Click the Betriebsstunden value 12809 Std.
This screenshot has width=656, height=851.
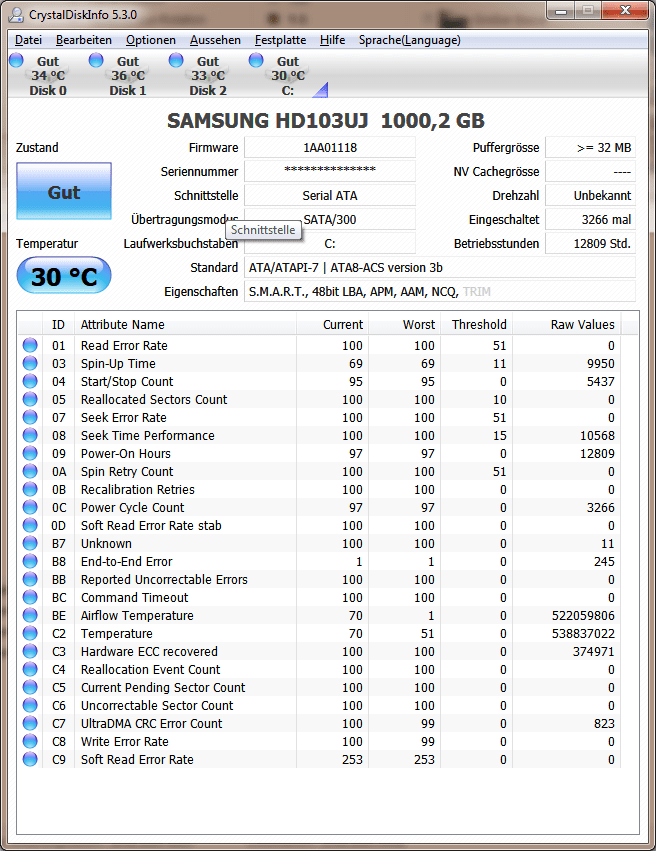coord(590,244)
